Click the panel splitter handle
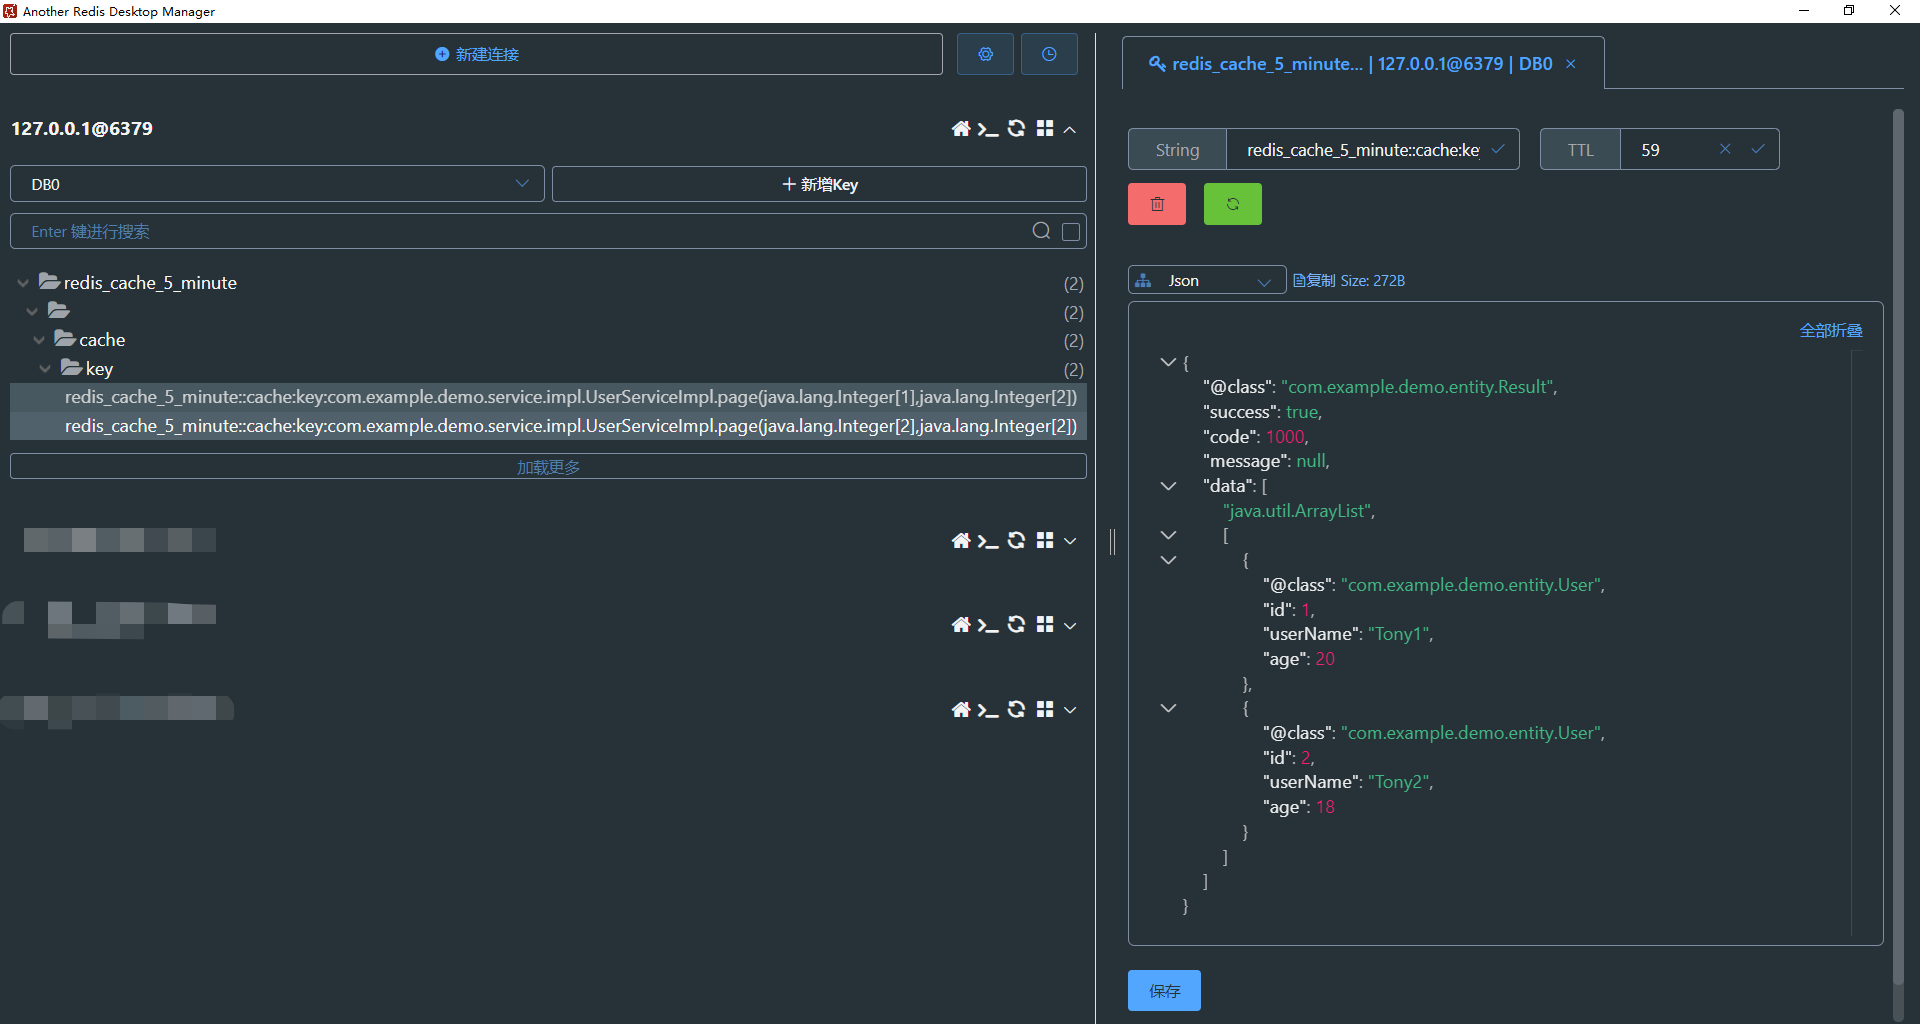 click(x=1112, y=541)
